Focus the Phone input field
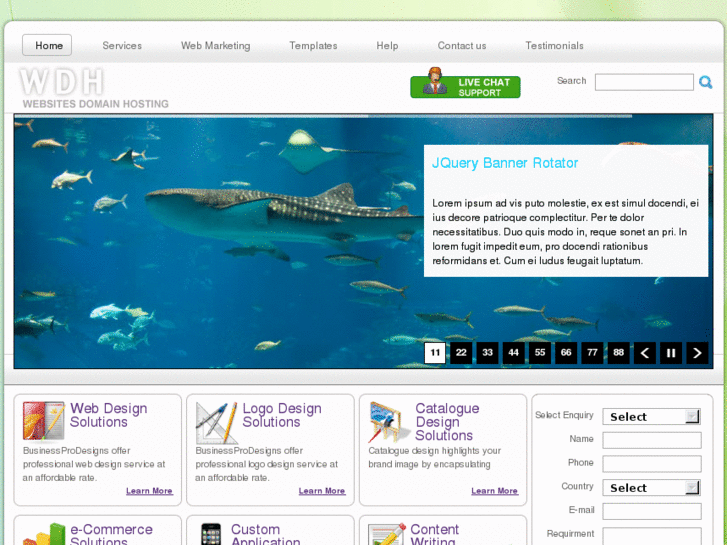This screenshot has width=727, height=545. point(652,463)
